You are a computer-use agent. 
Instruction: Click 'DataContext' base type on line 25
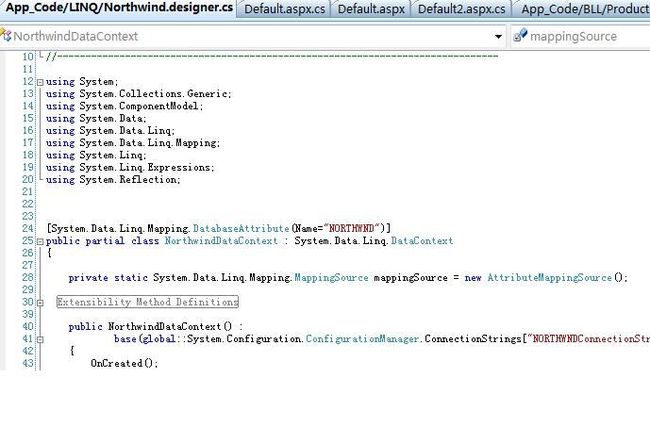pos(422,241)
